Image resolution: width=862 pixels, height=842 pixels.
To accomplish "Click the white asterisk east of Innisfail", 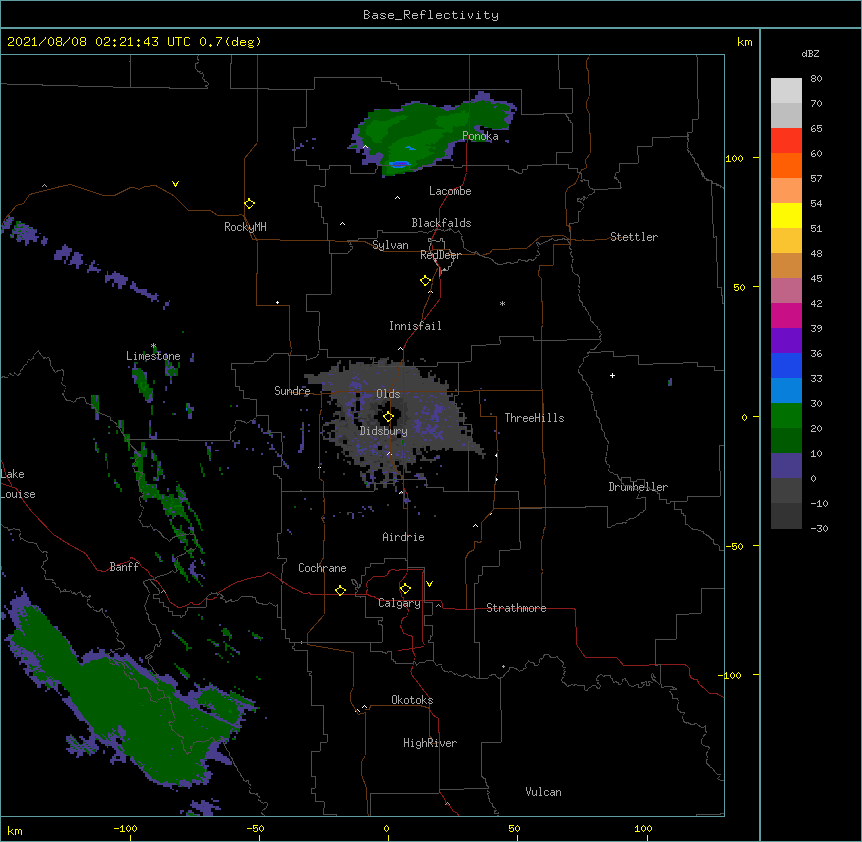I will [502, 303].
